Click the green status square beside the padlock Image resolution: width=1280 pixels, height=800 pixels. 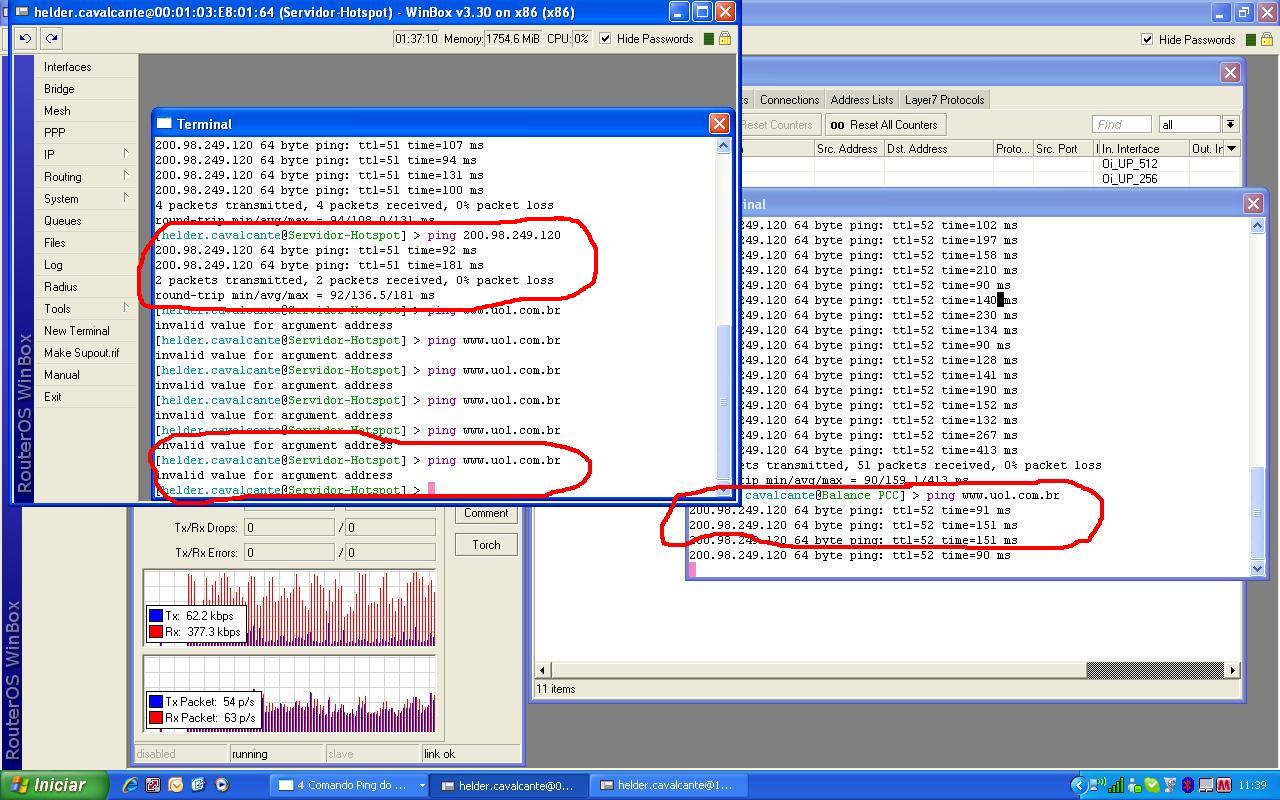click(709, 39)
